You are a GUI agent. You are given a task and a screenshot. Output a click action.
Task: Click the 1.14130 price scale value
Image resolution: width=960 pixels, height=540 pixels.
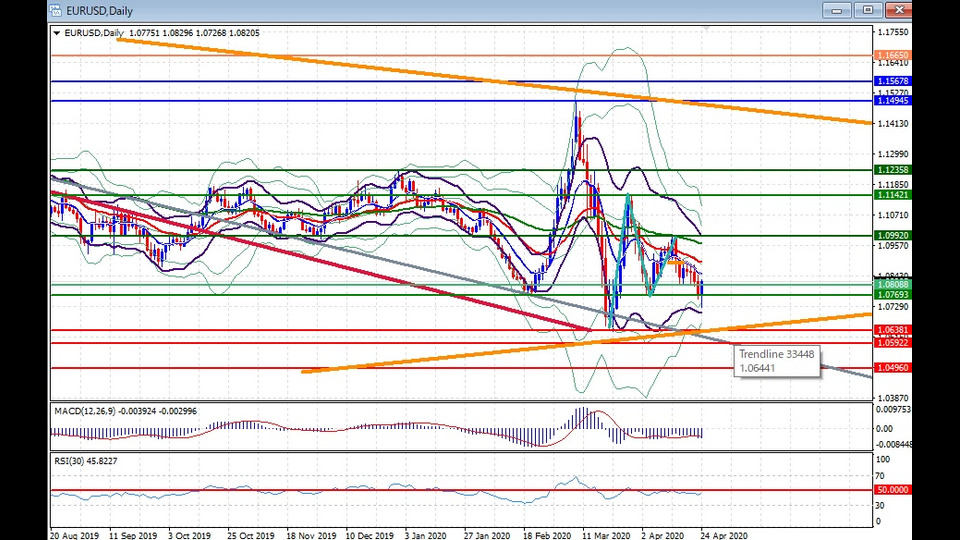click(x=892, y=124)
